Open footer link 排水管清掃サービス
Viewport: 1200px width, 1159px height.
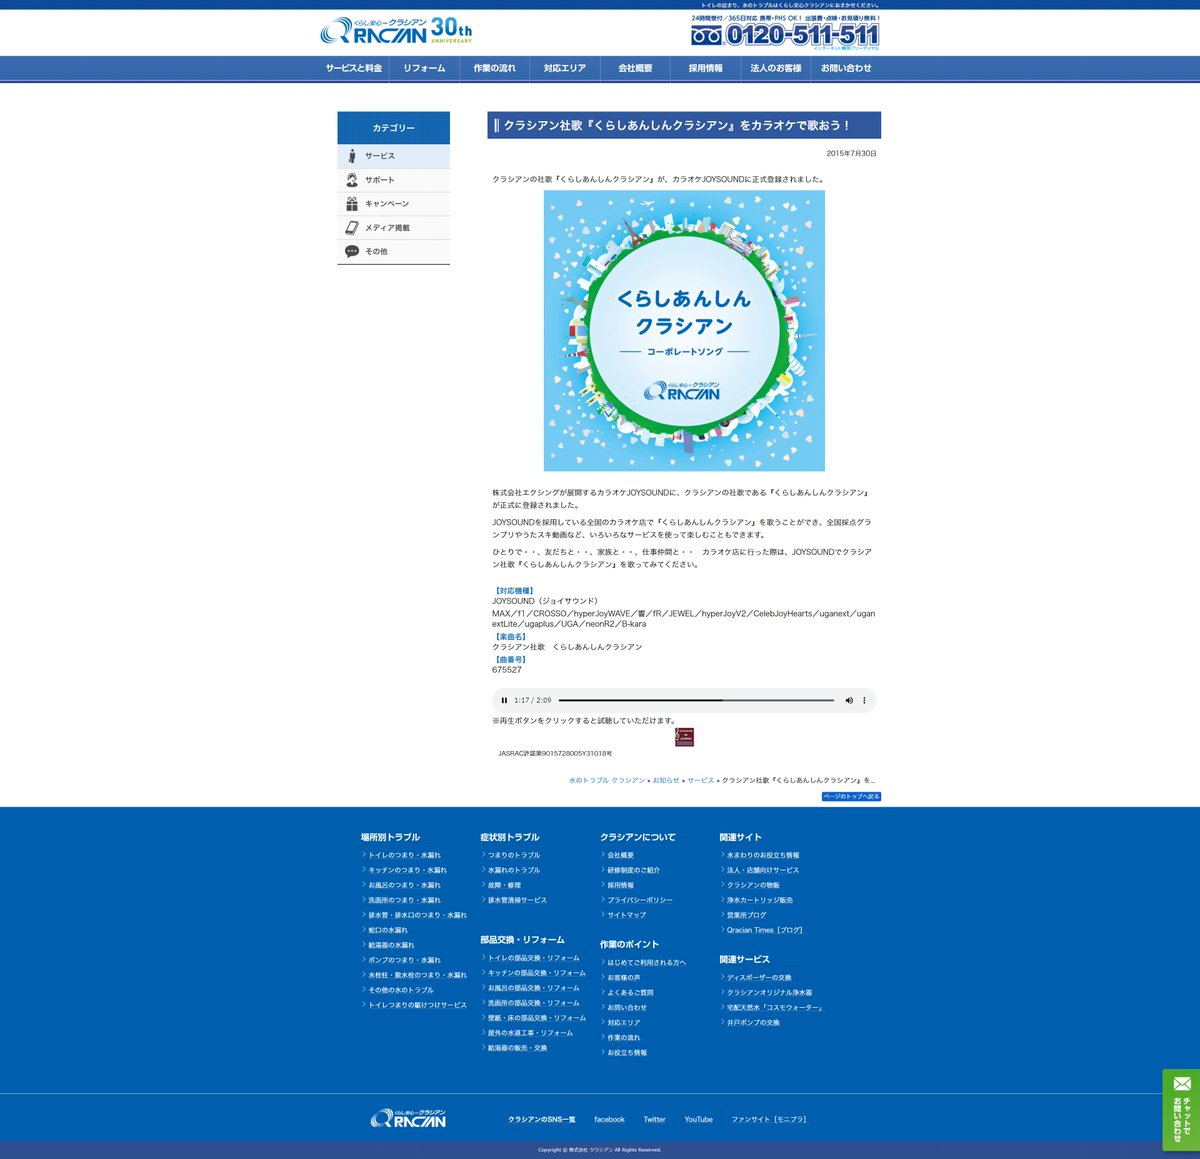click(517, 900)
